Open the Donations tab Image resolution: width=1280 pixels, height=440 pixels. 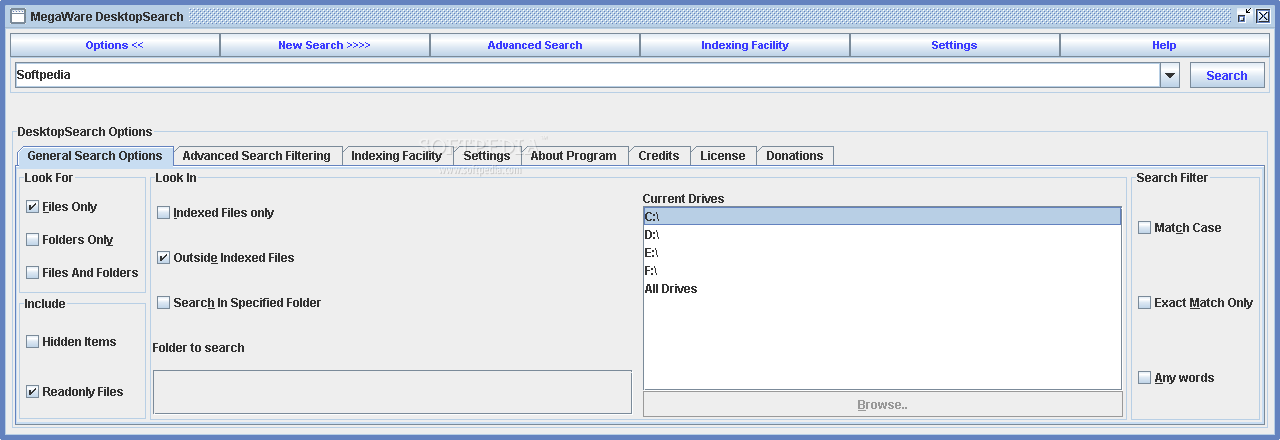pos(795,156)
